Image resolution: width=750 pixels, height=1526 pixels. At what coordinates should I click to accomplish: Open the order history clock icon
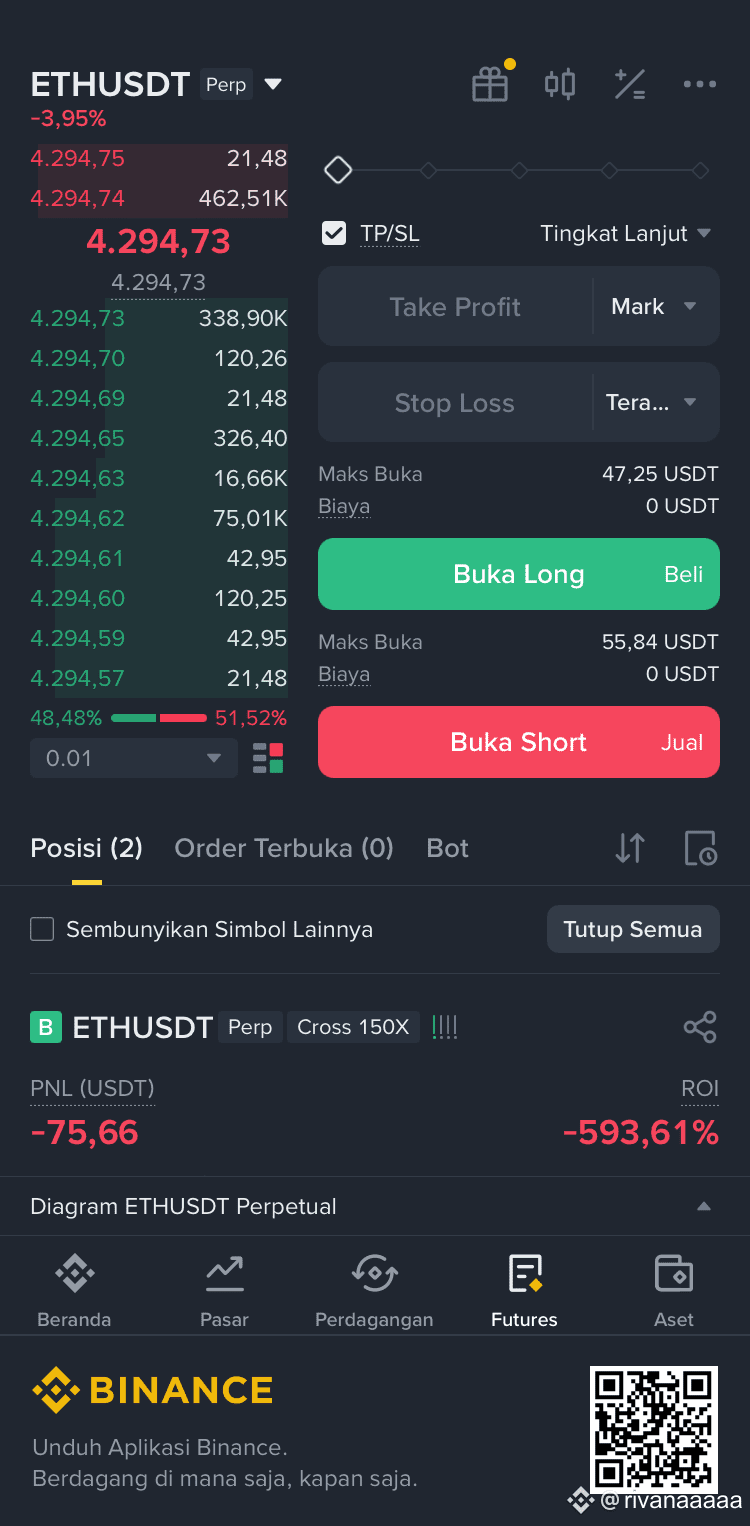700,848
